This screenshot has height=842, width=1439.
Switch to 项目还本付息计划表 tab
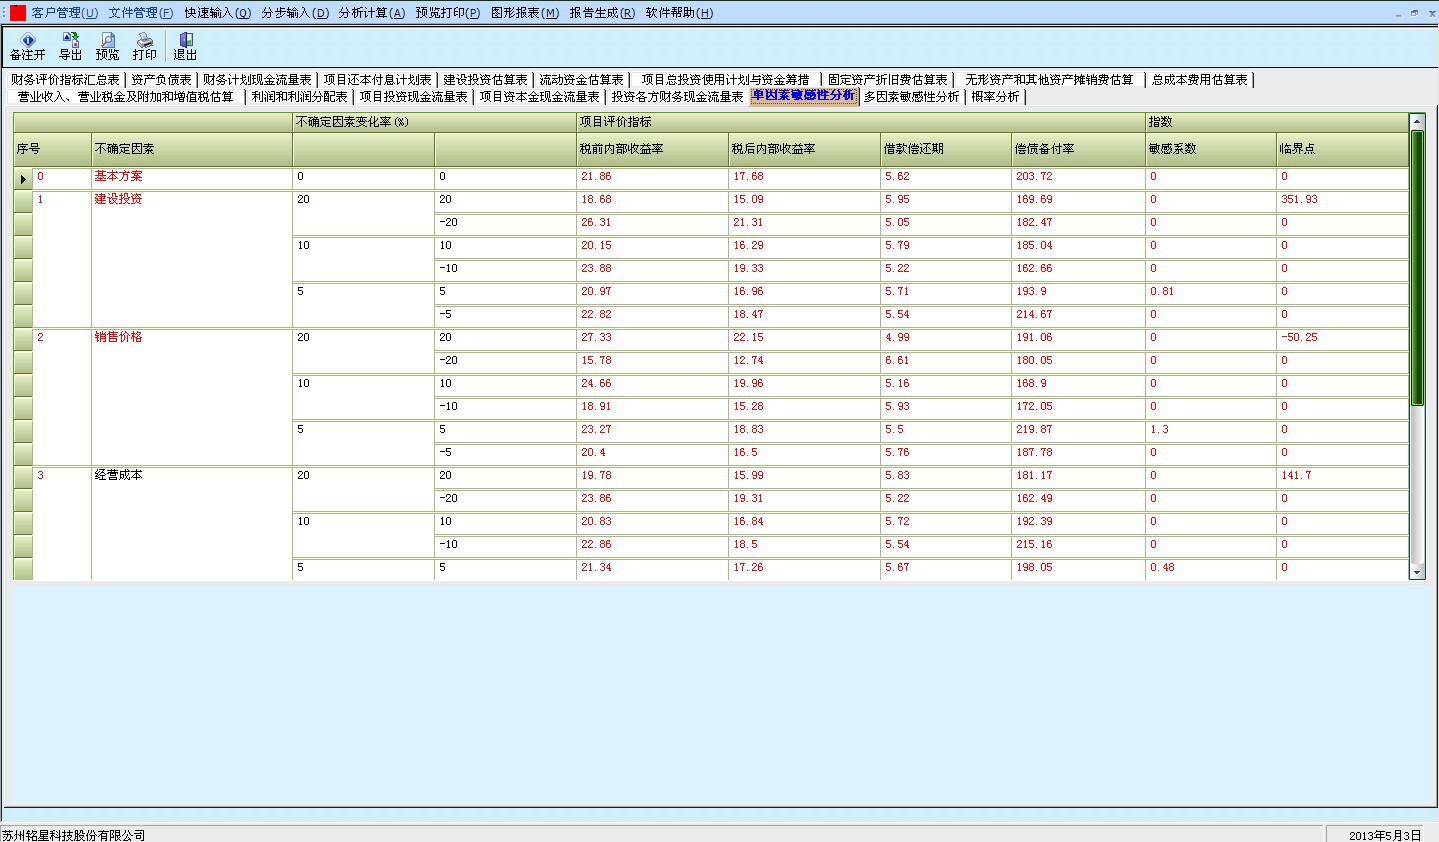[377, 80]
